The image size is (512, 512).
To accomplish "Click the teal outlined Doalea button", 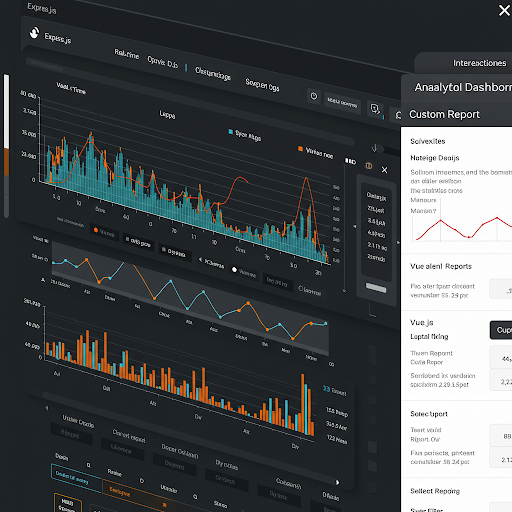I will [76, 478].
